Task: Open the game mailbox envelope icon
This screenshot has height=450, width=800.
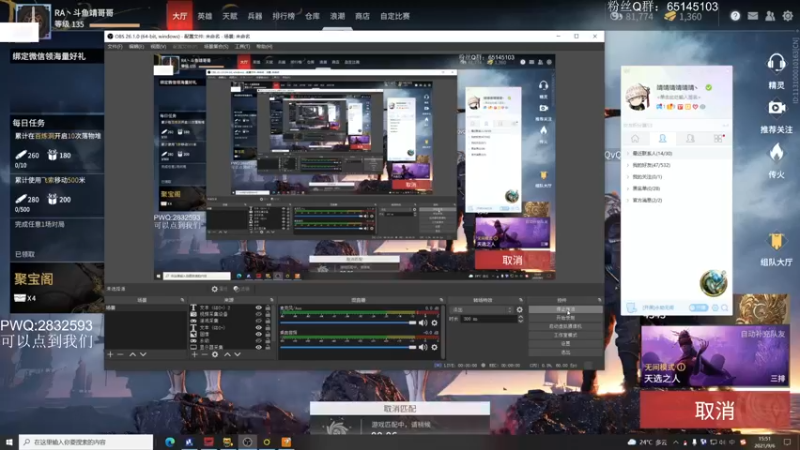Action: point(753,16)
